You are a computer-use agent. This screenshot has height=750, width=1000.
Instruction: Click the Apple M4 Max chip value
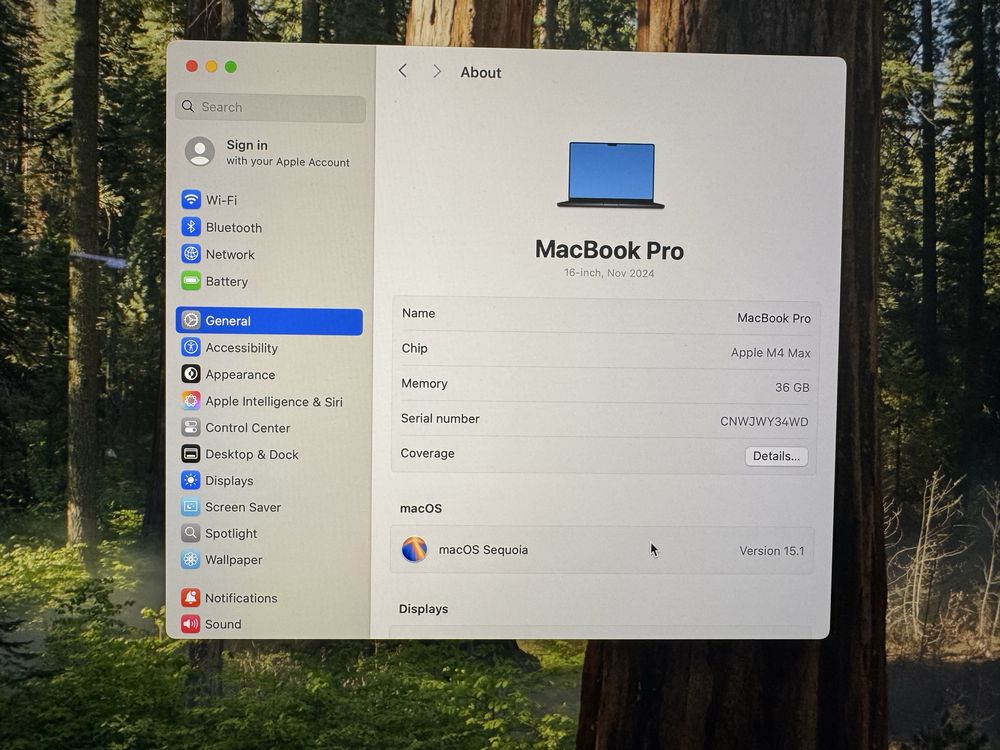pos(770,353)
